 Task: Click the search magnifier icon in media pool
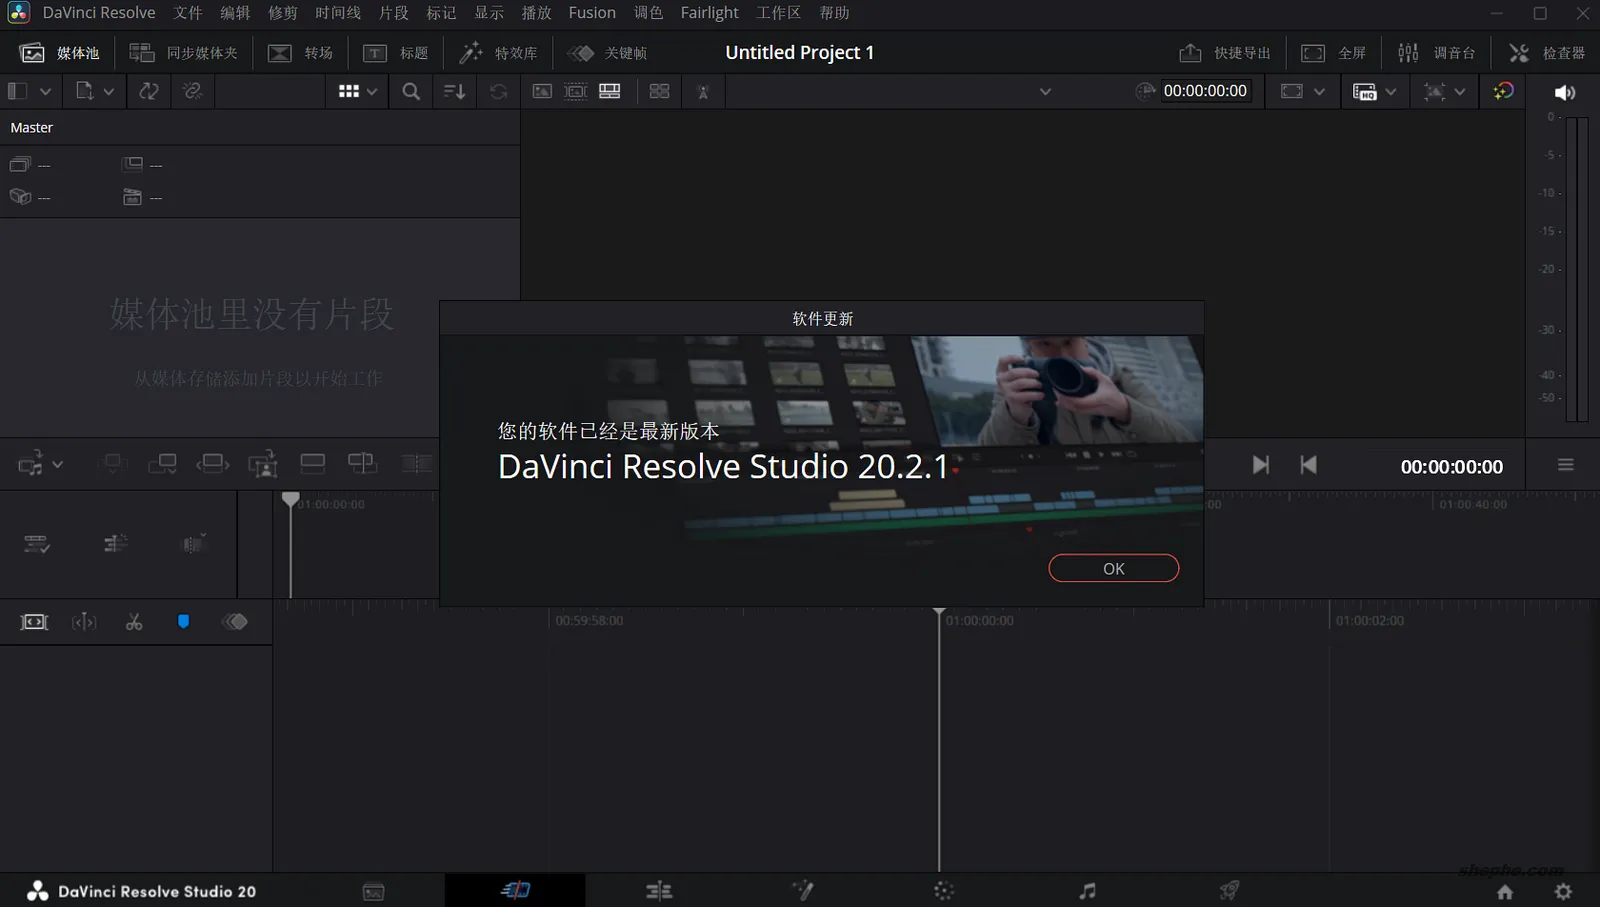tap(410, 92)
